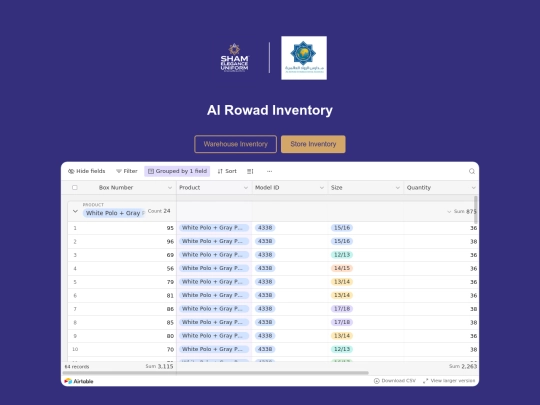Toggle the select-all checkbox in header
The image size is (540, 405).
click(75, 188)
